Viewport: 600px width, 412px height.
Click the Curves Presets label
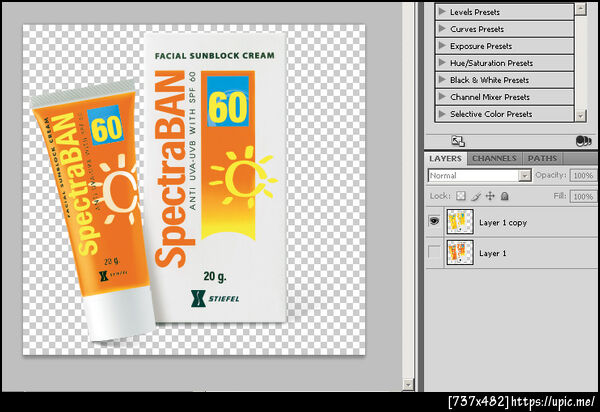(477, 29)
